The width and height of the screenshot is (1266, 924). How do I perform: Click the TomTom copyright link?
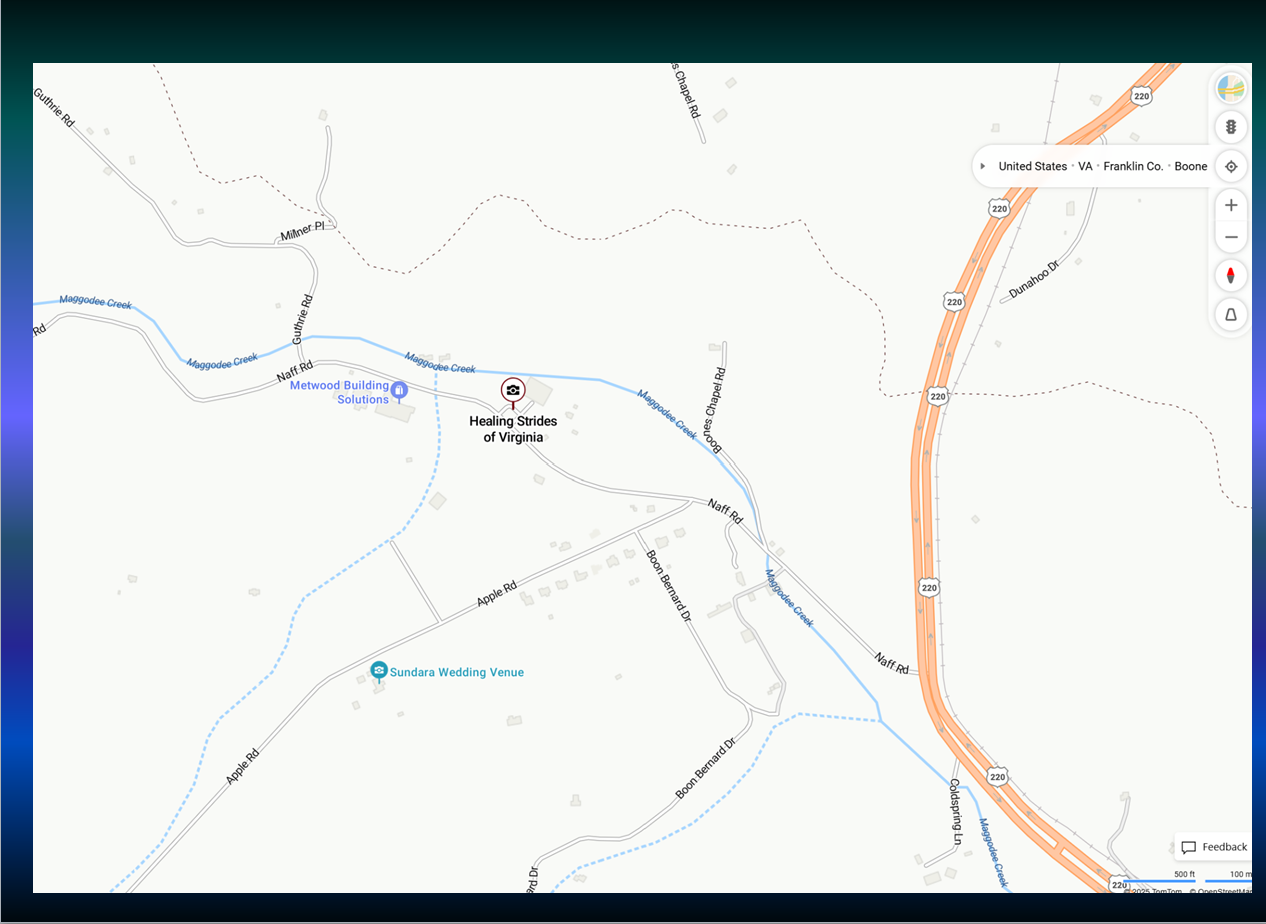coord(1156,890)
